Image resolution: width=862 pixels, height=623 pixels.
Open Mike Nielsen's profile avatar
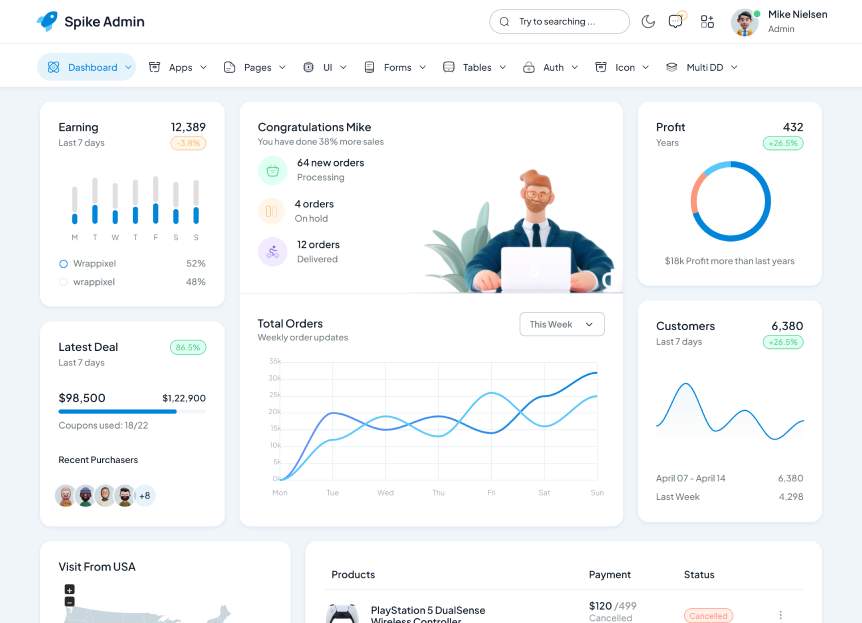pyautogui.click(x=745, y=22)
